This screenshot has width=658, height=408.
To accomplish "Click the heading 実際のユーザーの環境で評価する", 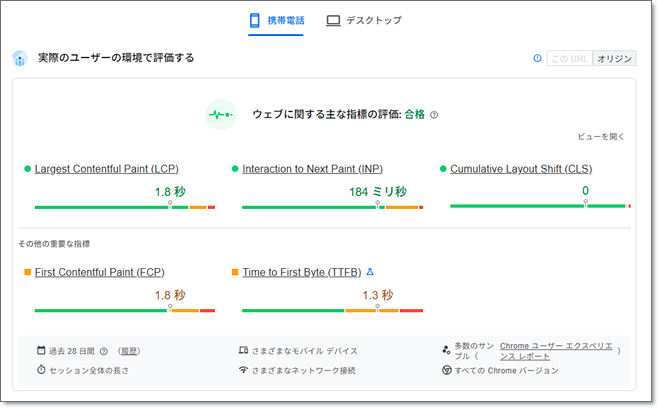I will coord(116,58).
